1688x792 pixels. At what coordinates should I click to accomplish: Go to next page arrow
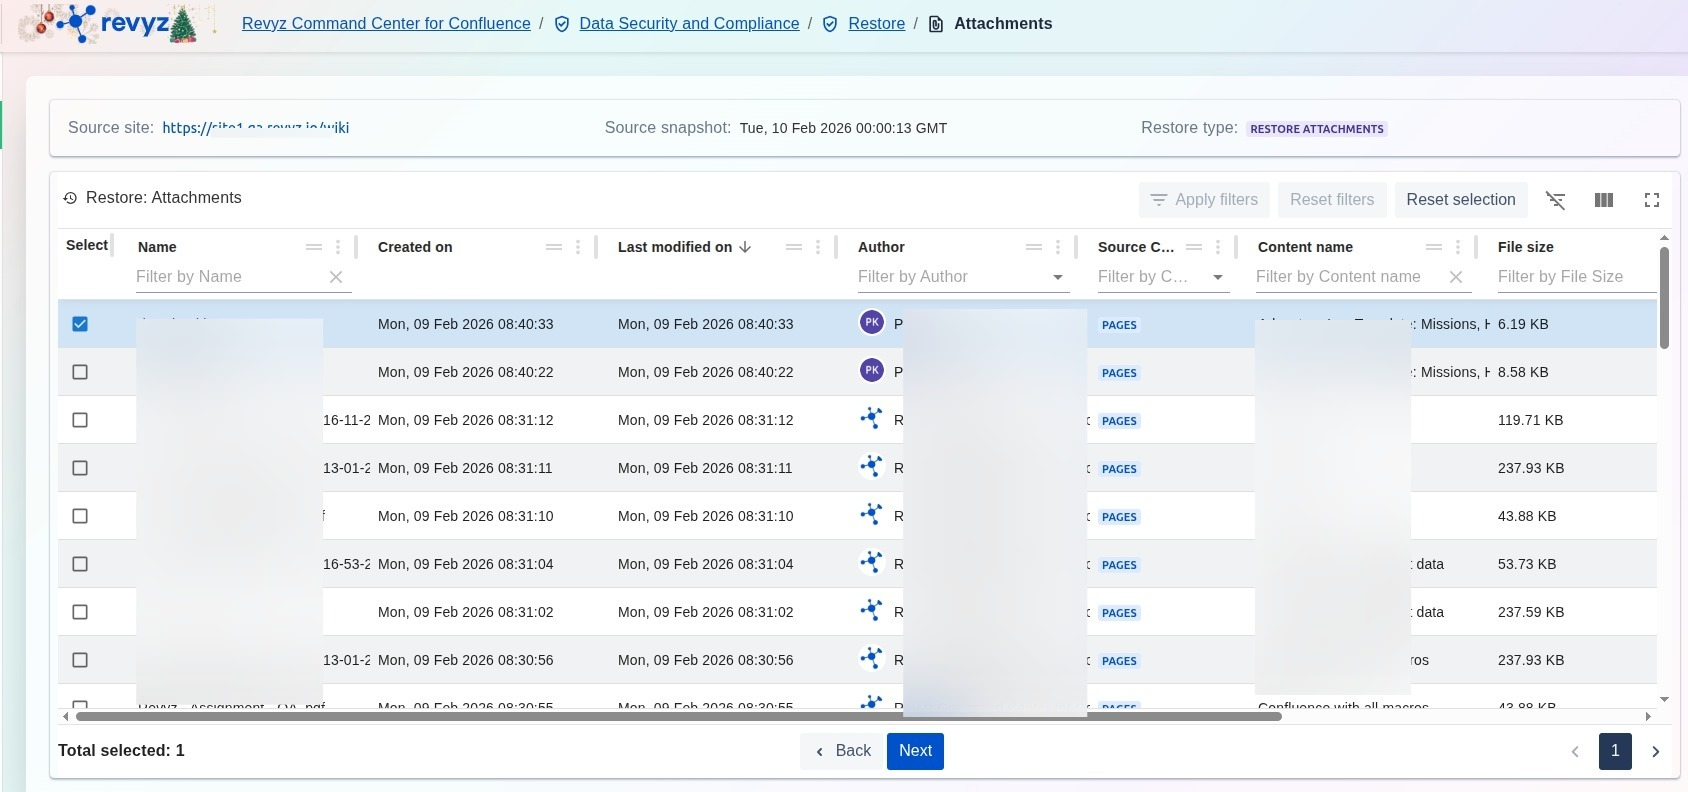click(1655, 751)
